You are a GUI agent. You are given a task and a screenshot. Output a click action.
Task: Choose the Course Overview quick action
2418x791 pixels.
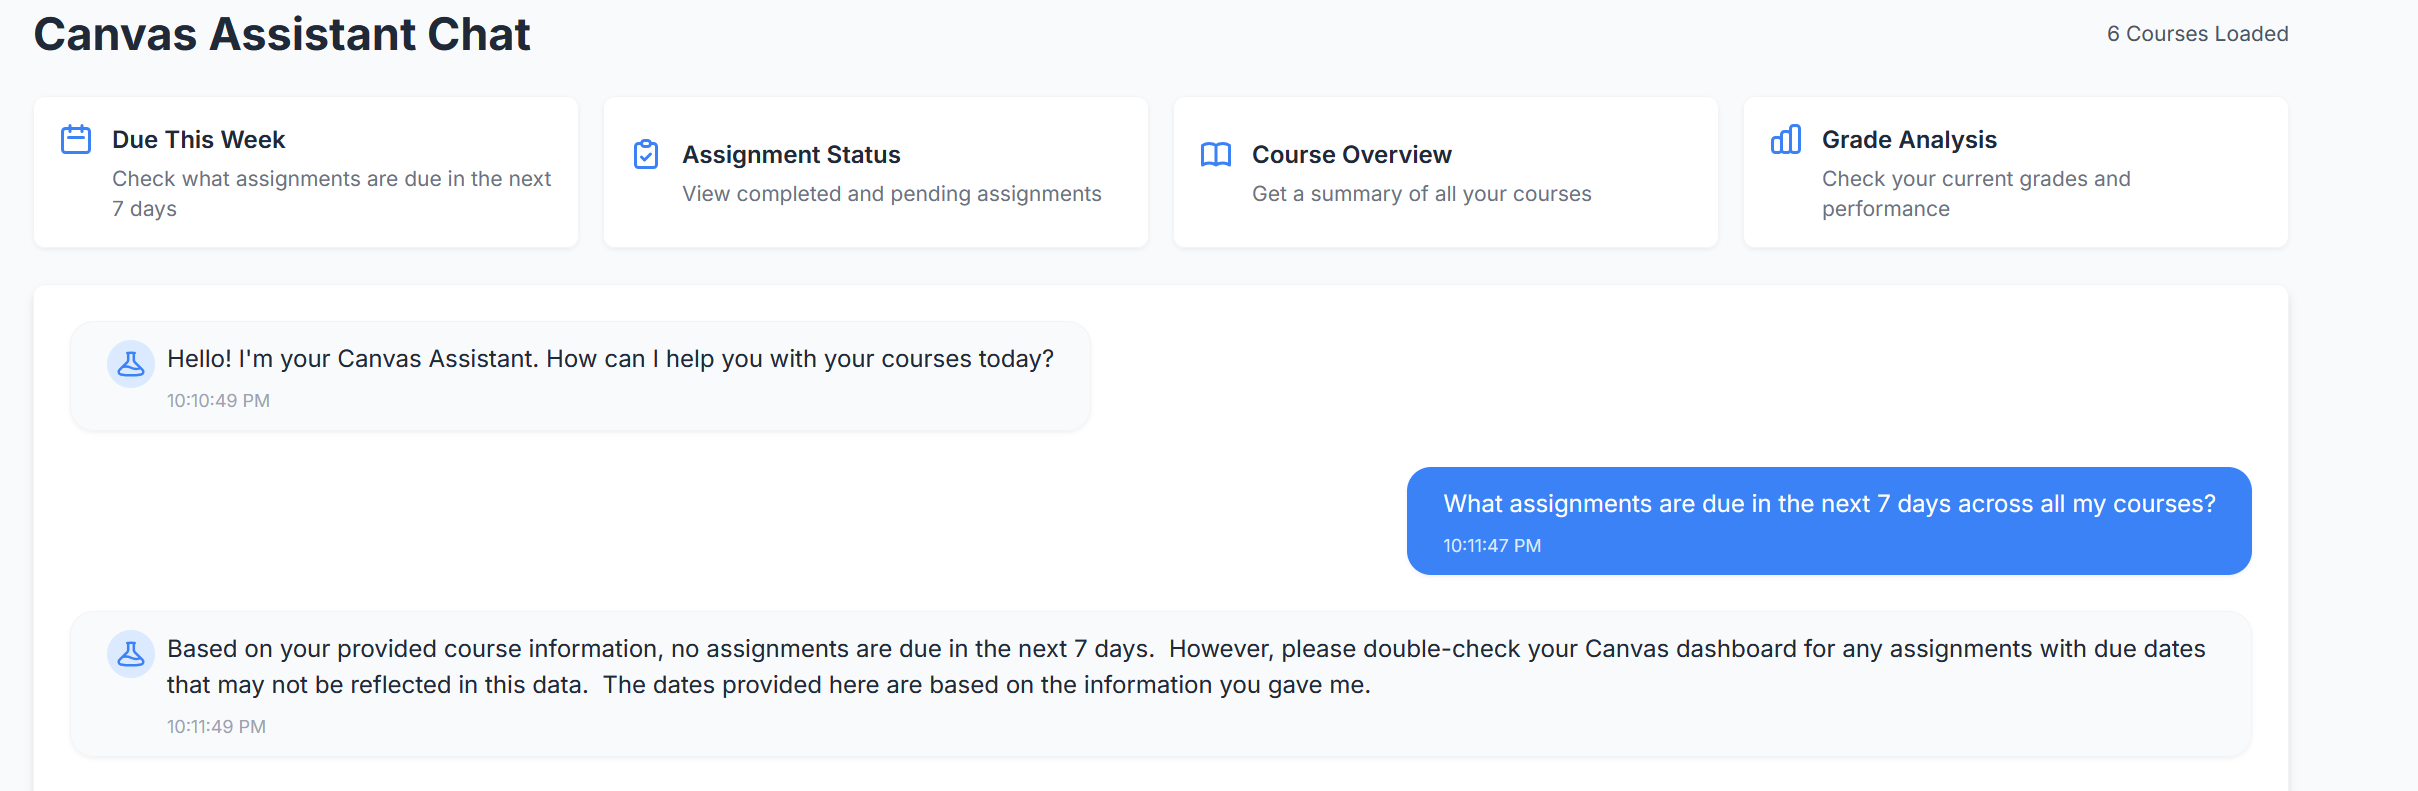(1446, 172)
